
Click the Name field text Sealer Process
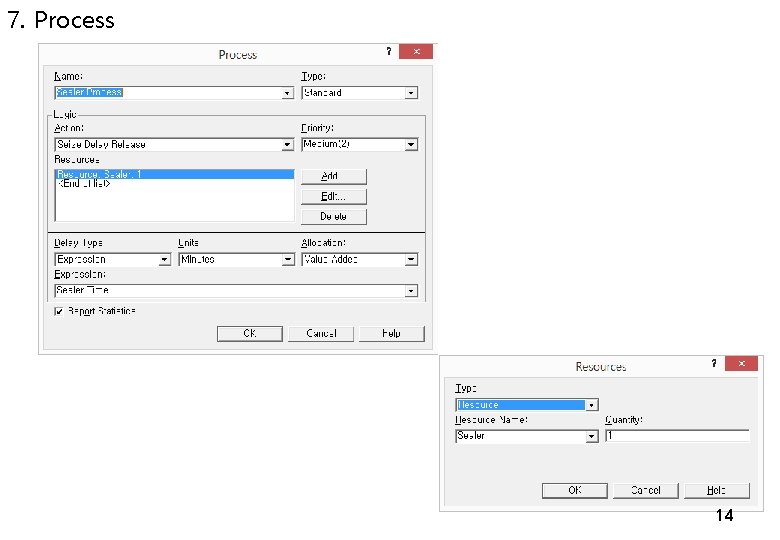coord(89,92)
